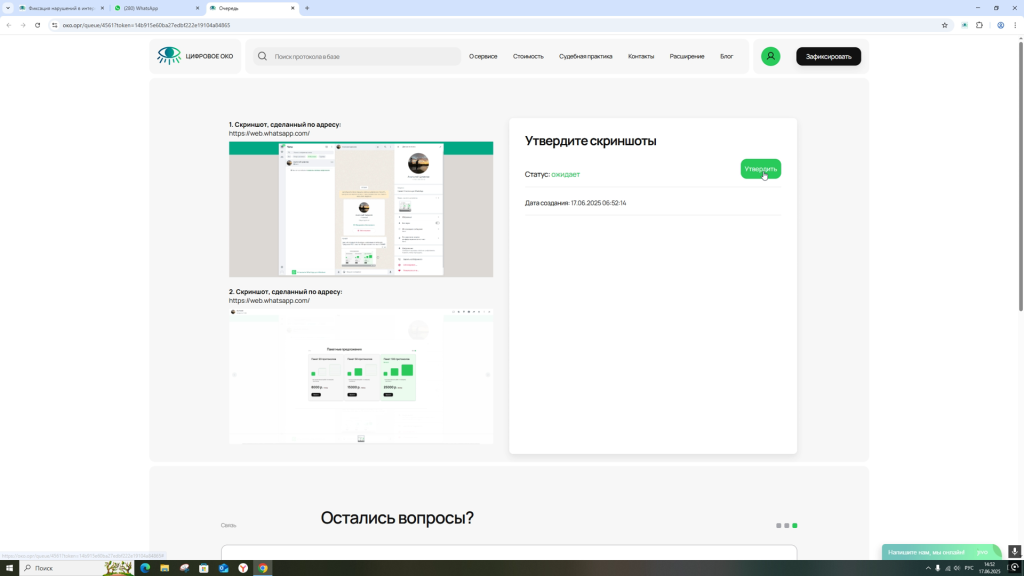The width and height of the screenshot is (1024, 576).
Task: Bookmark this page with the star icon
Action: pos(944,25)
